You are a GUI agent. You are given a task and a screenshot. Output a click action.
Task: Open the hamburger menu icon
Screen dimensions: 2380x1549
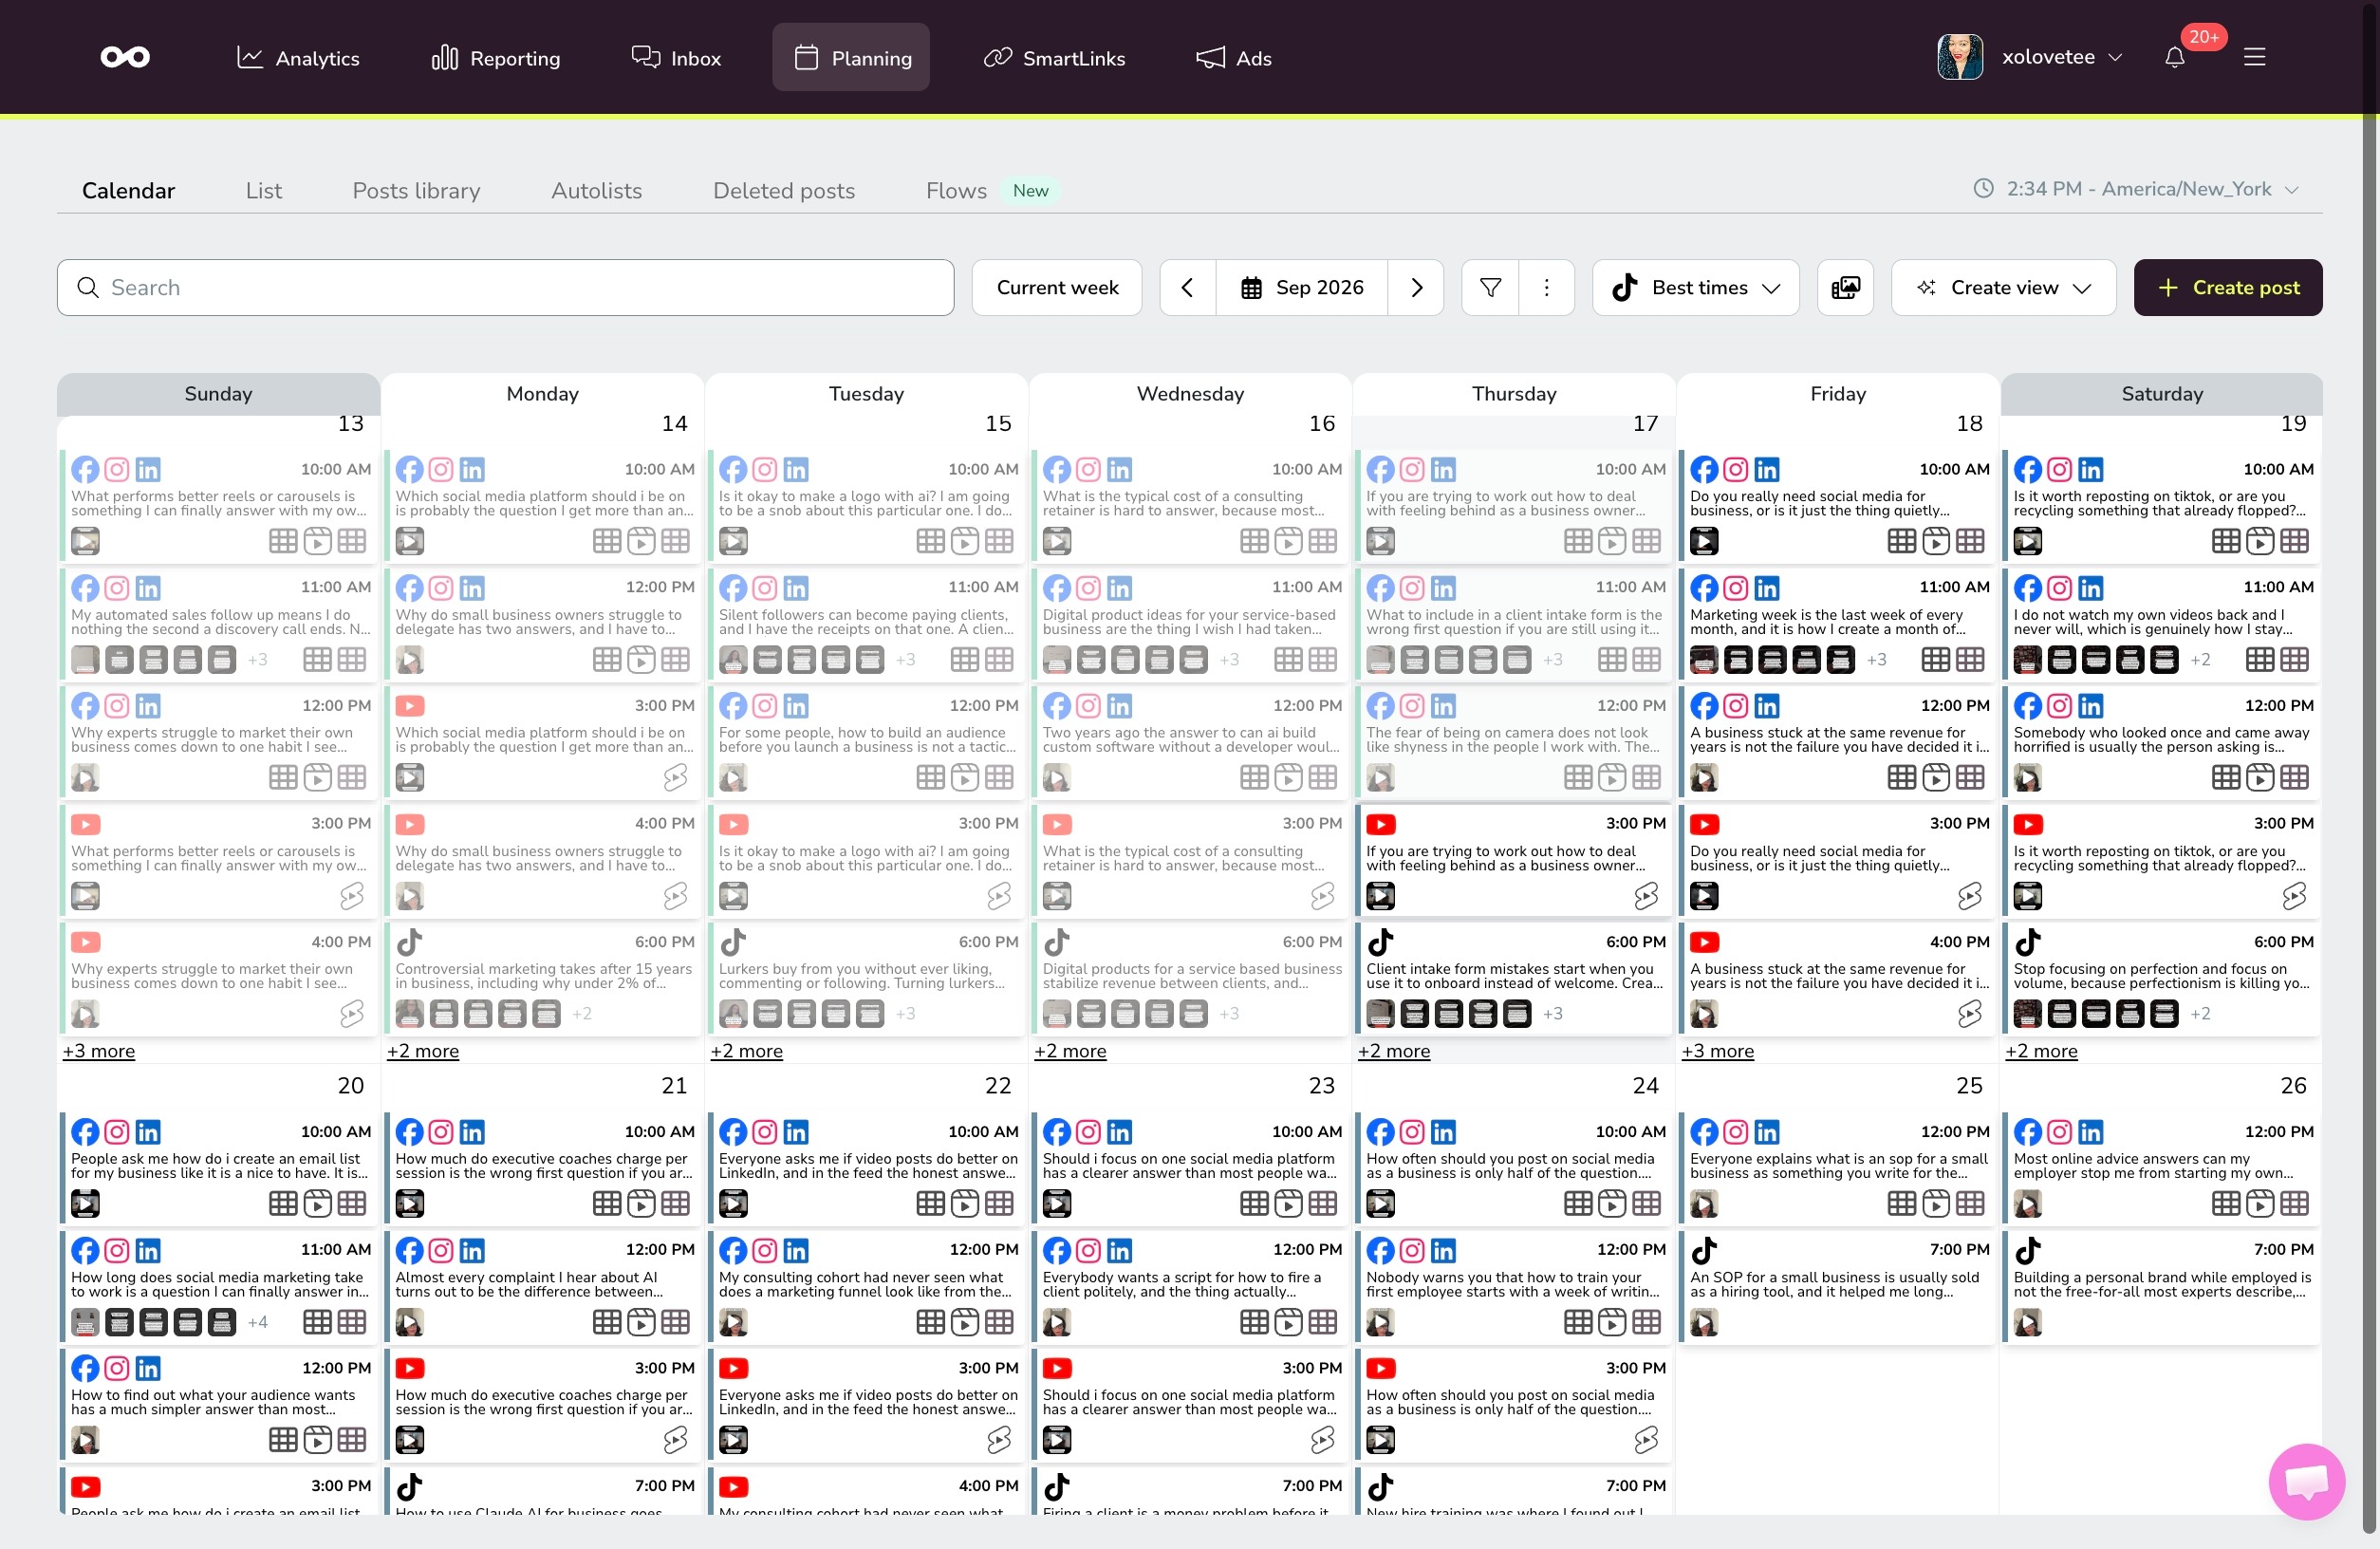[2254, 57]
